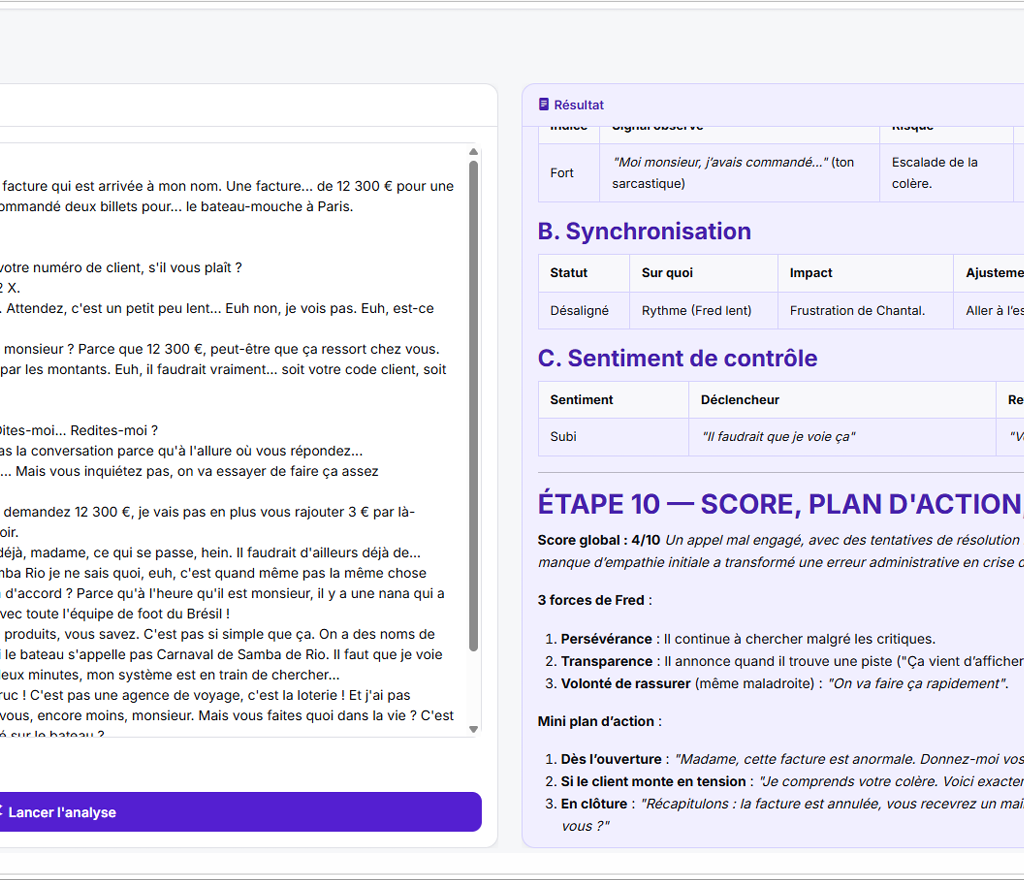Click the transcript vertical scrollbar thumb
1024x880 pixels.
[x=473, y=406]
